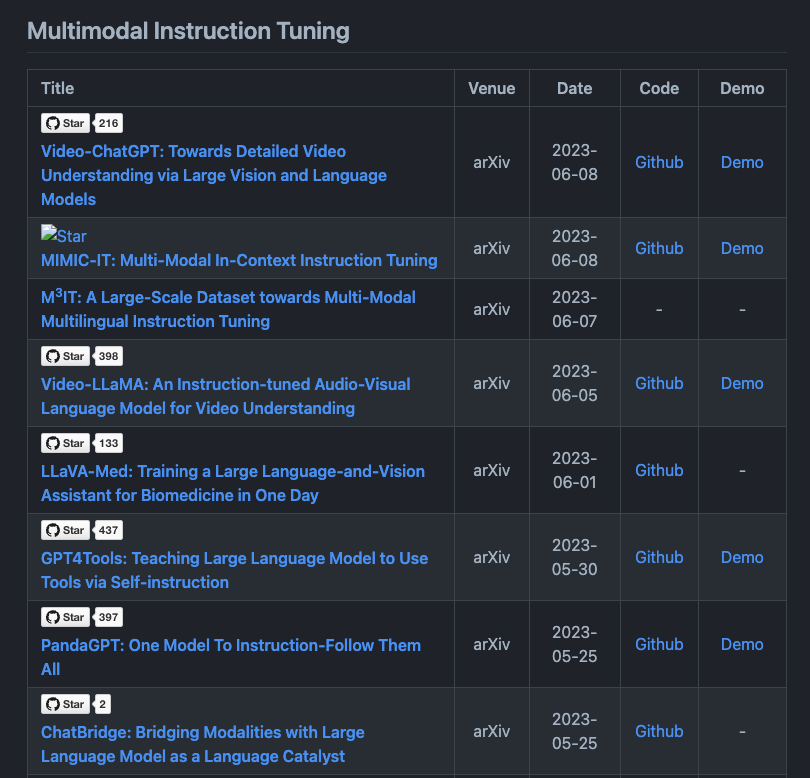Open Github link in ChatBridge row
Screen dimensions: 810x778
(659, 731)
